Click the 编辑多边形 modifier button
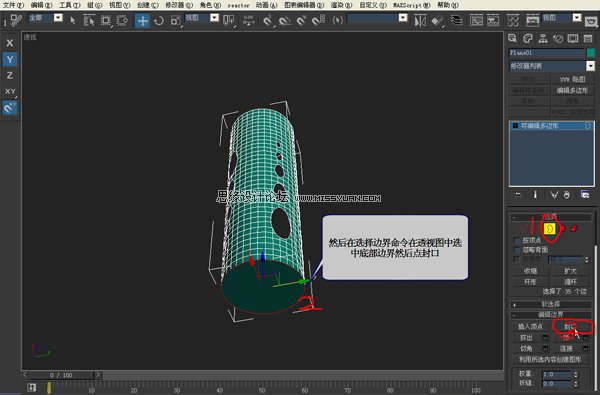Viewport: 600px width, 395px height. (572, 90)
